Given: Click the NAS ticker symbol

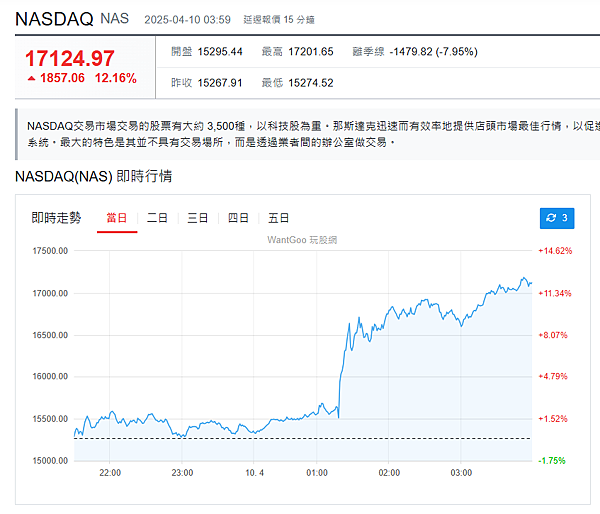Looking at the screenshot, I should [x=115, y=18].
